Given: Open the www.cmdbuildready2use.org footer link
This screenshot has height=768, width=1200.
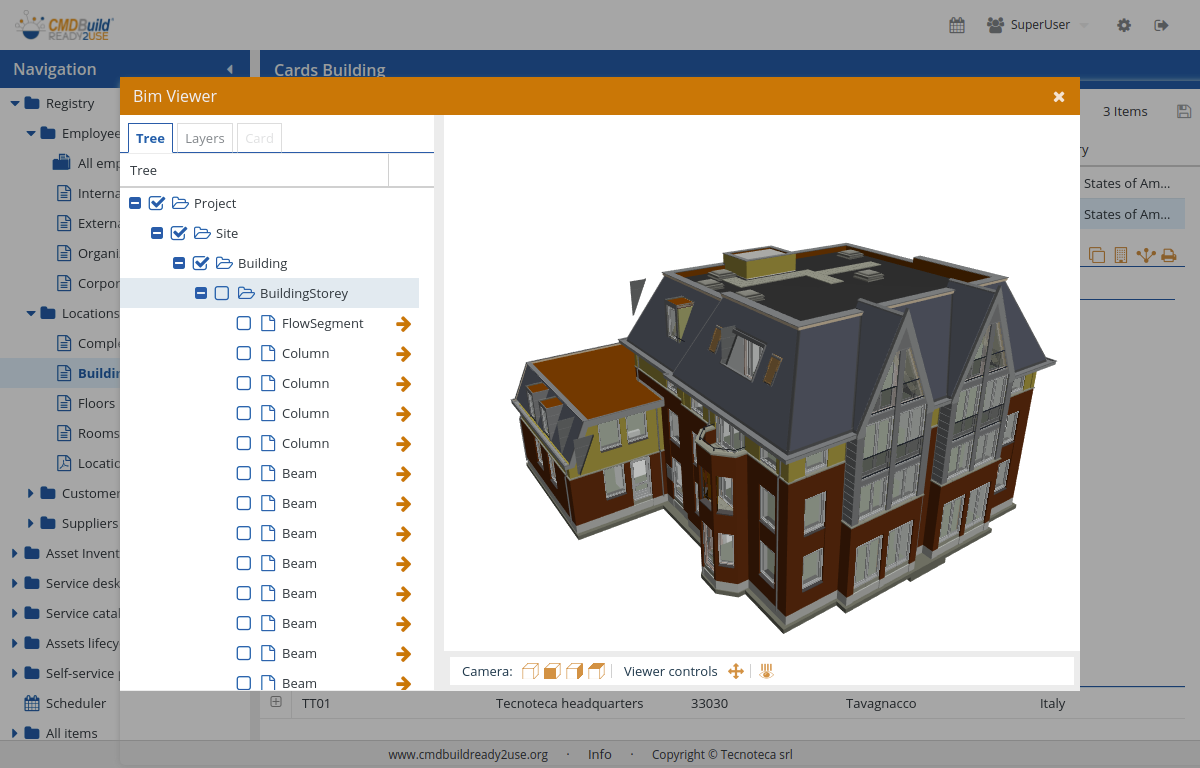Looking at the screenshot, I should 468,755.
